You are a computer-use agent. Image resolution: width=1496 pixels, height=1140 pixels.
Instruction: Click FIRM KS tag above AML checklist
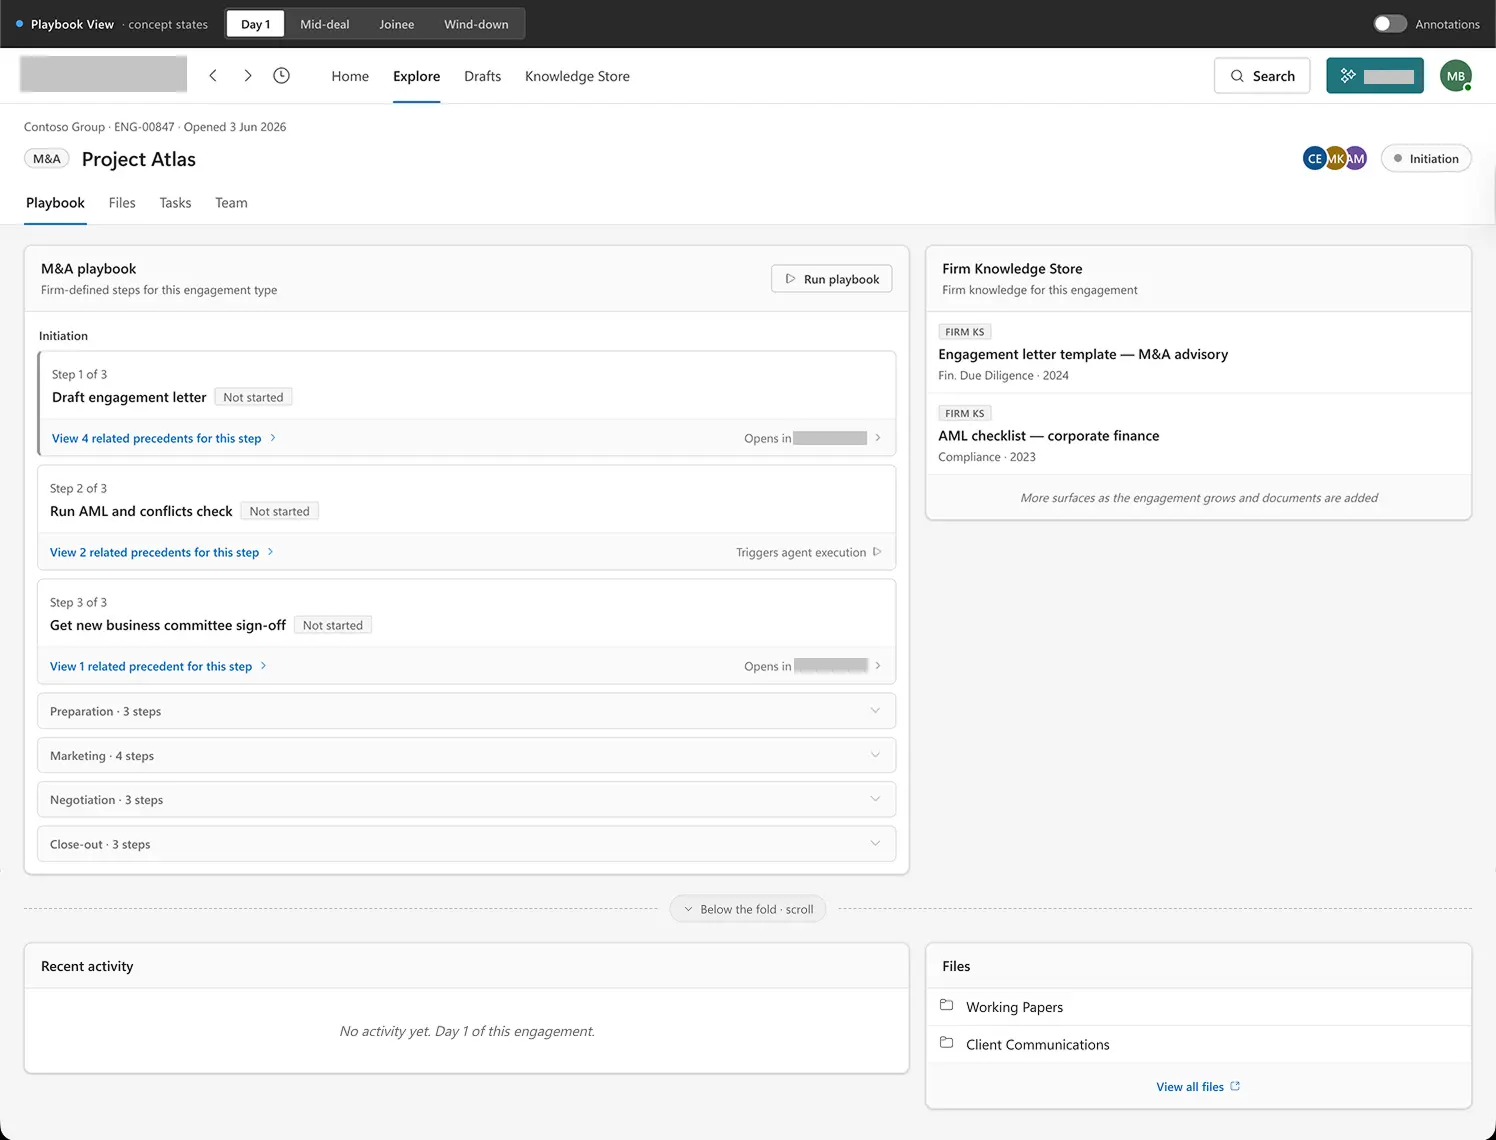tap(964, 413)
